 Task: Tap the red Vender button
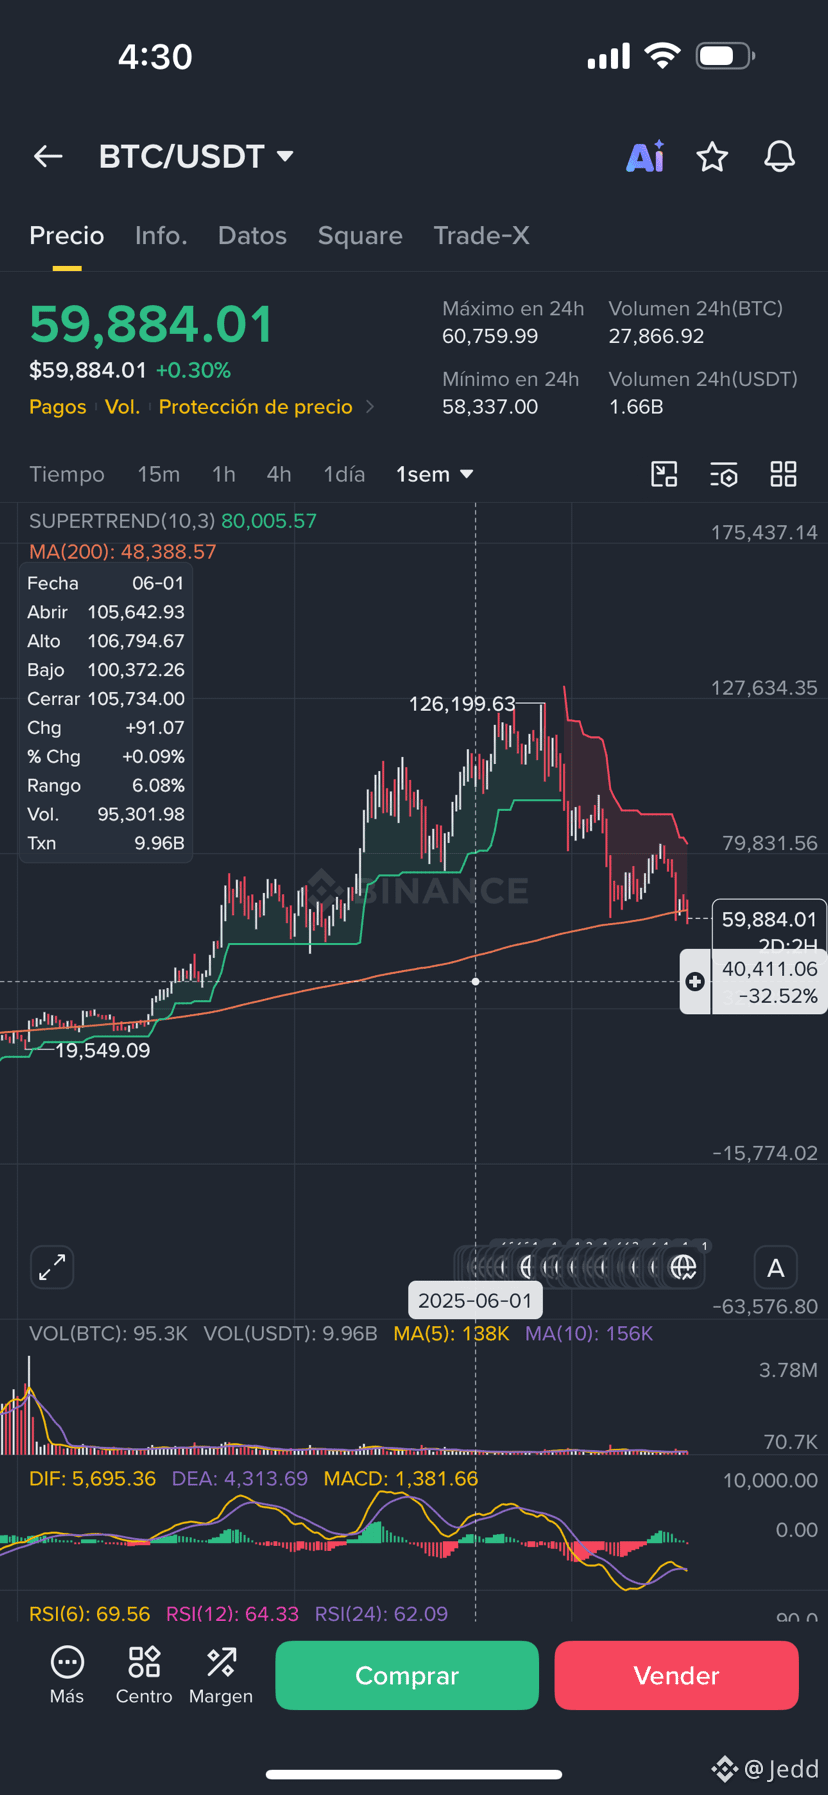click(677, 1675)
